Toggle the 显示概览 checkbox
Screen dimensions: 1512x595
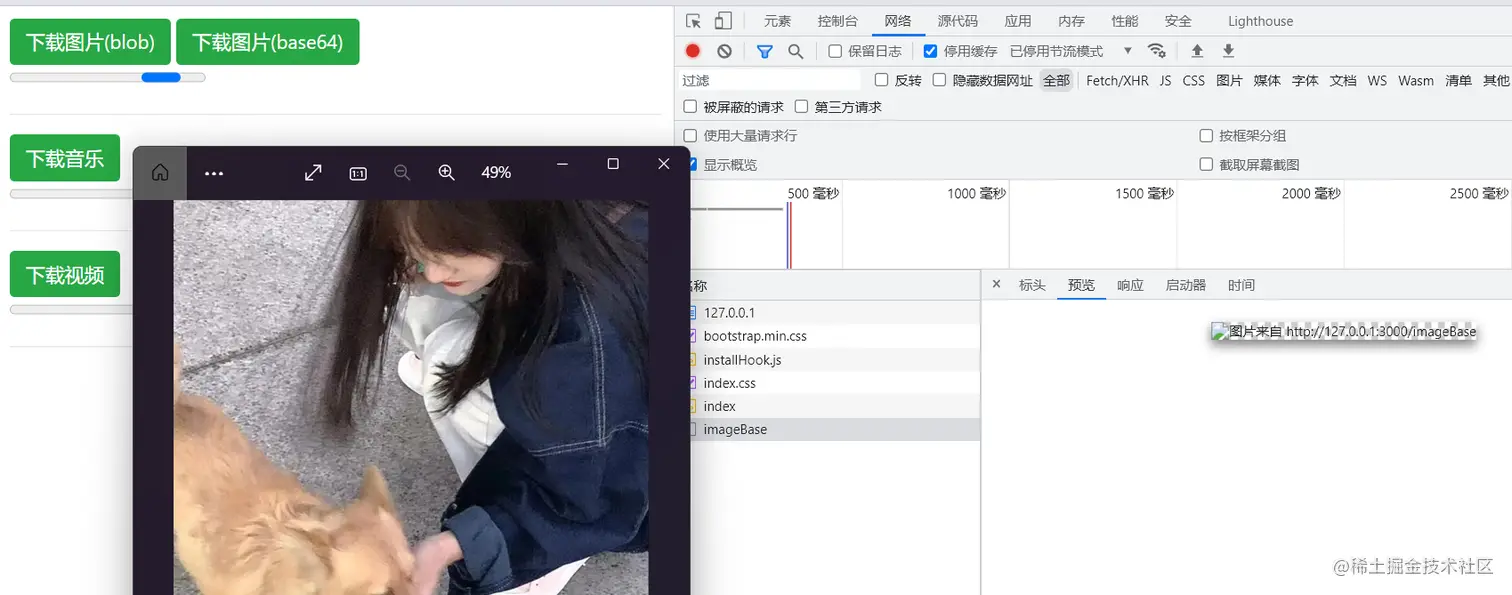(691, 164)
